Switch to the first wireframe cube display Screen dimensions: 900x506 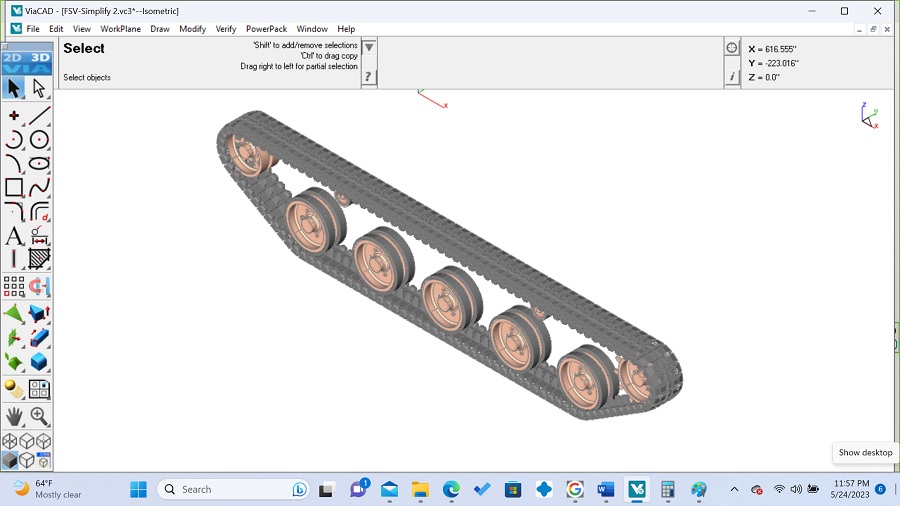click(10, 441)
